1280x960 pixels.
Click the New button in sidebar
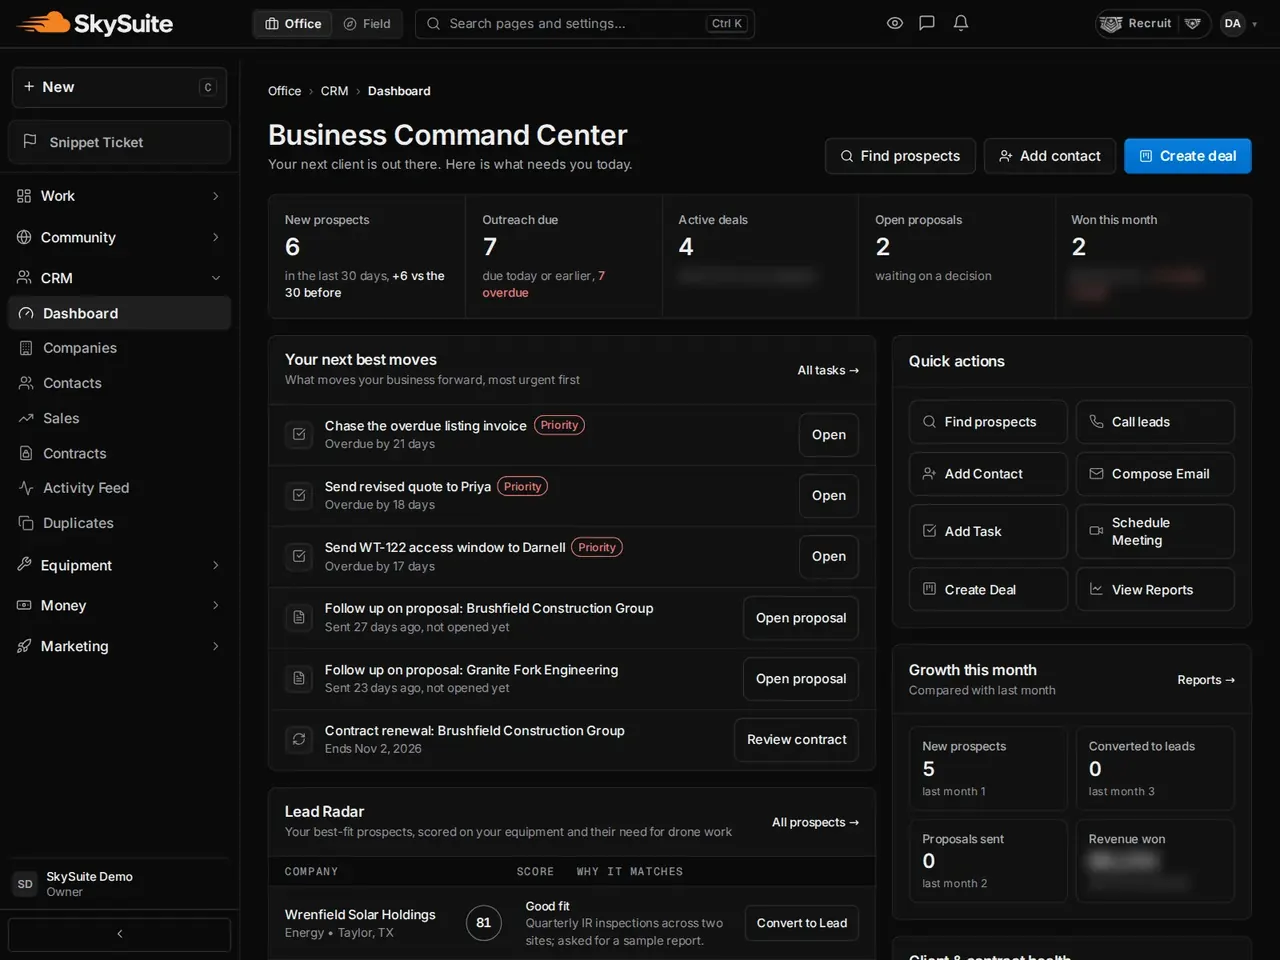pyautogui.click(x=119, y=87)
